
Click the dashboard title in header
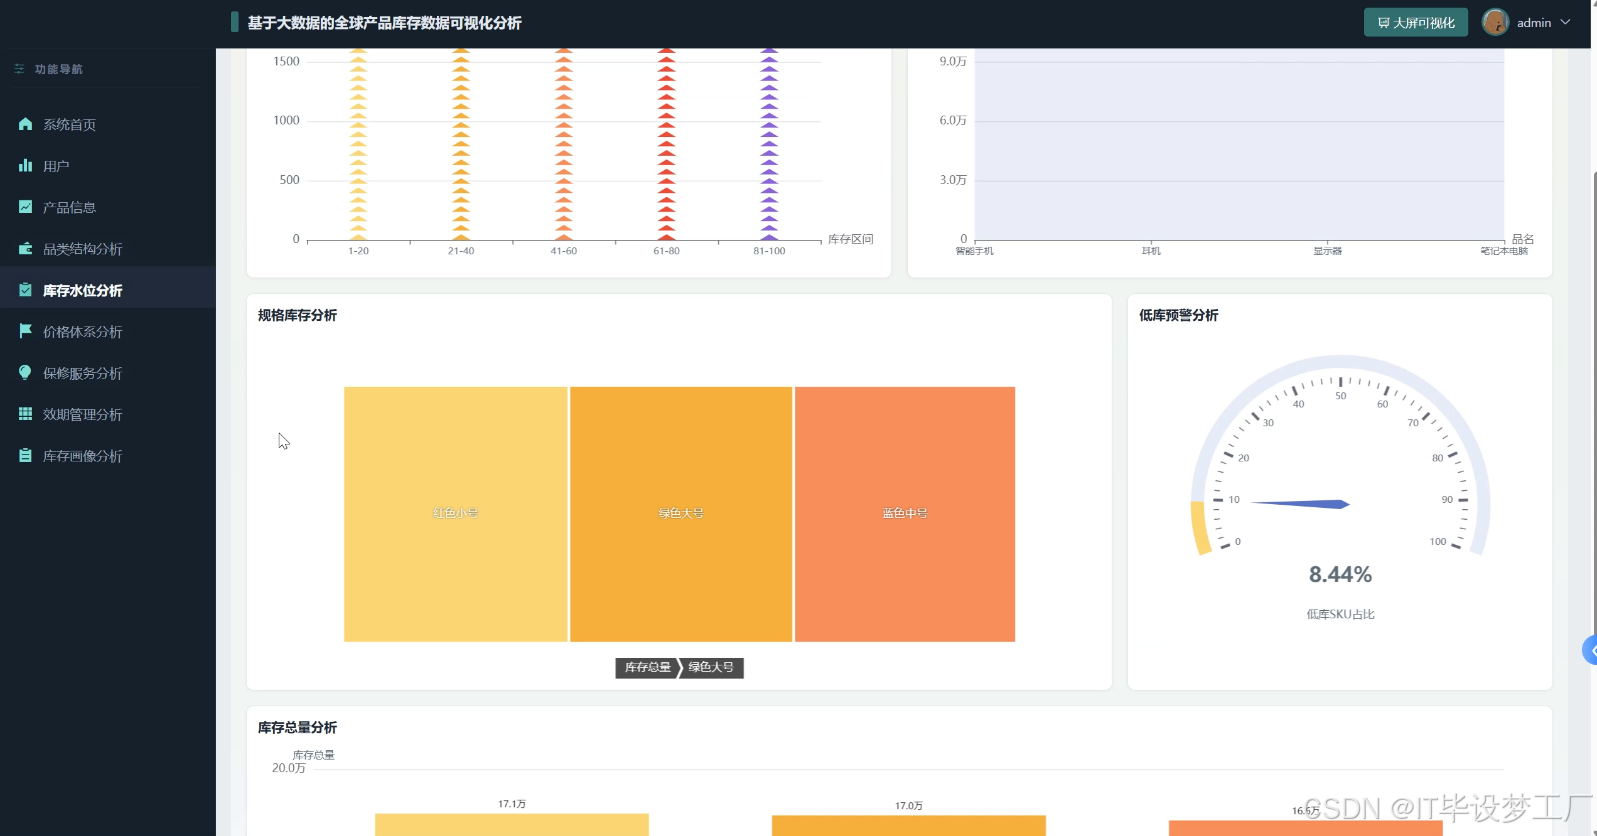[x=385, y=22]
